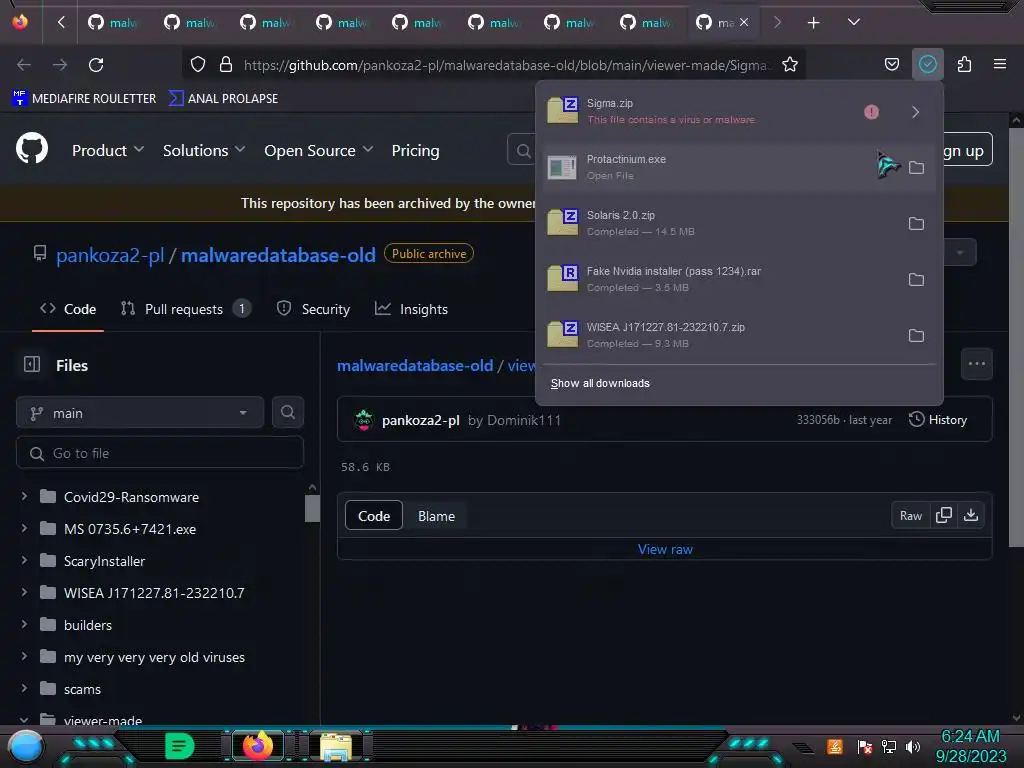Open MEDIAFIRE ROULETTER bookmark
Viewport: 1024px width, 768px height.
coord(84,99)
